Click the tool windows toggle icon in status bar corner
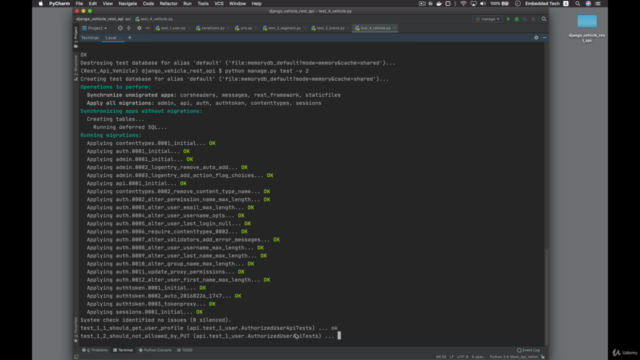 point(76,357)
